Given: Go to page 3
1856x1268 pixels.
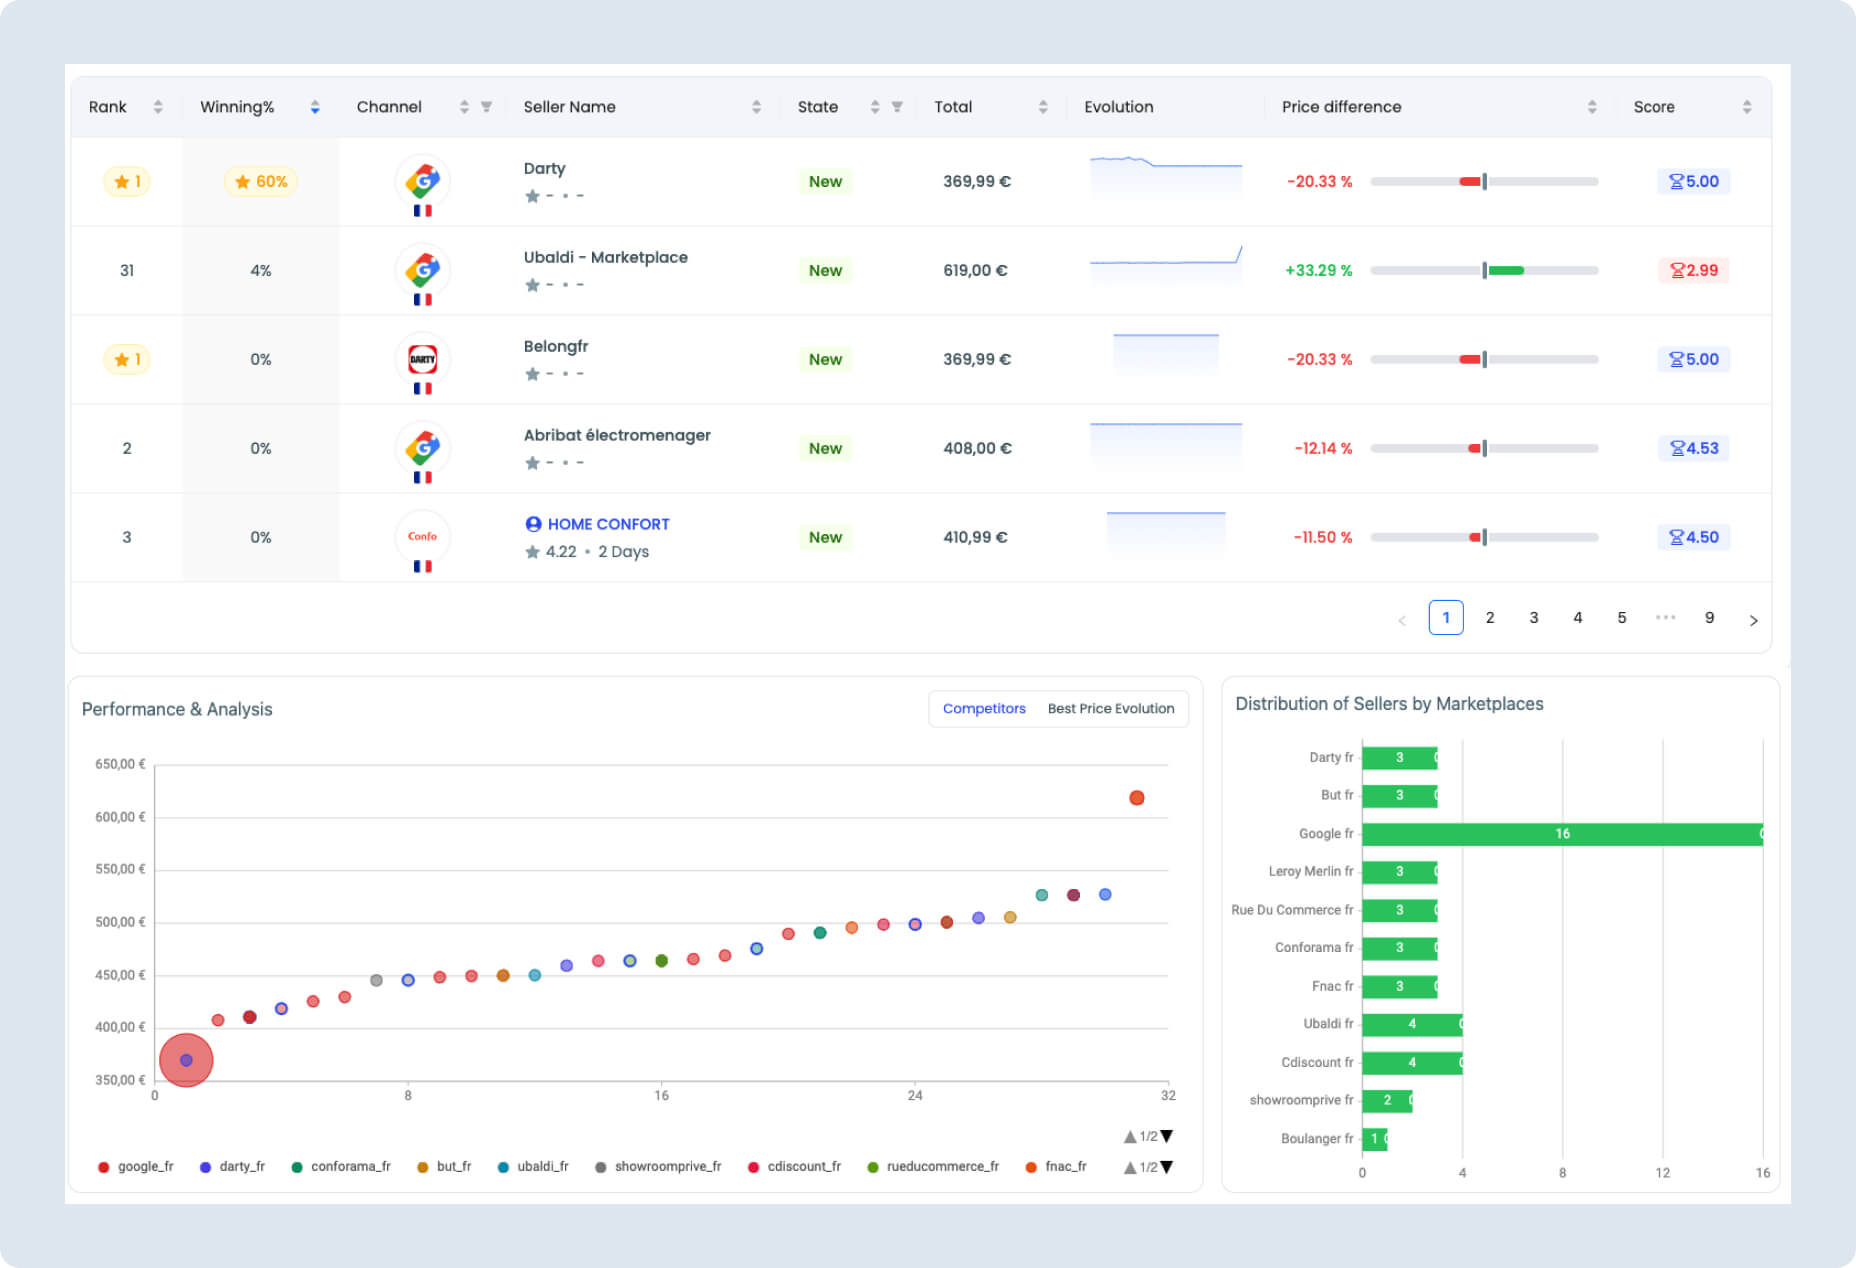Looking at the screenshot, I should coord(1534,618).
